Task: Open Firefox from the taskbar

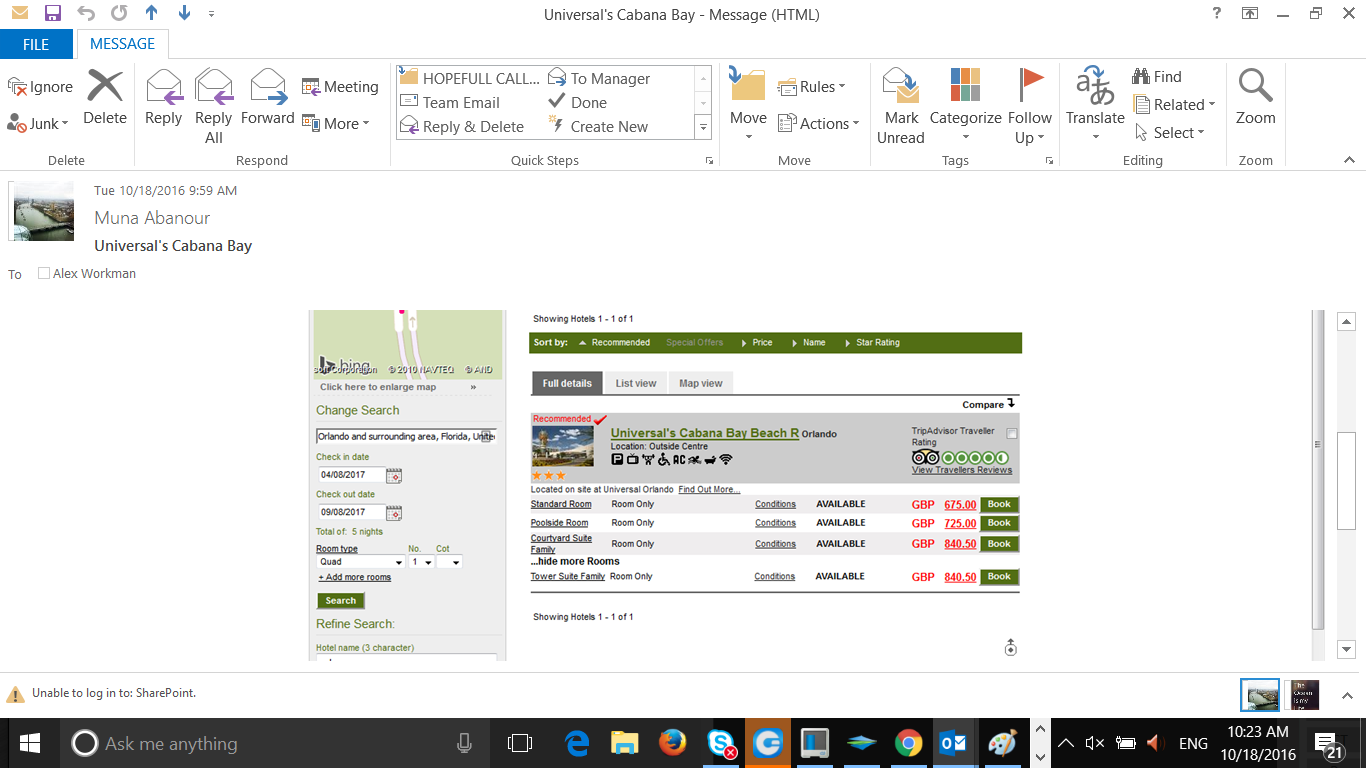Action: 673,743
